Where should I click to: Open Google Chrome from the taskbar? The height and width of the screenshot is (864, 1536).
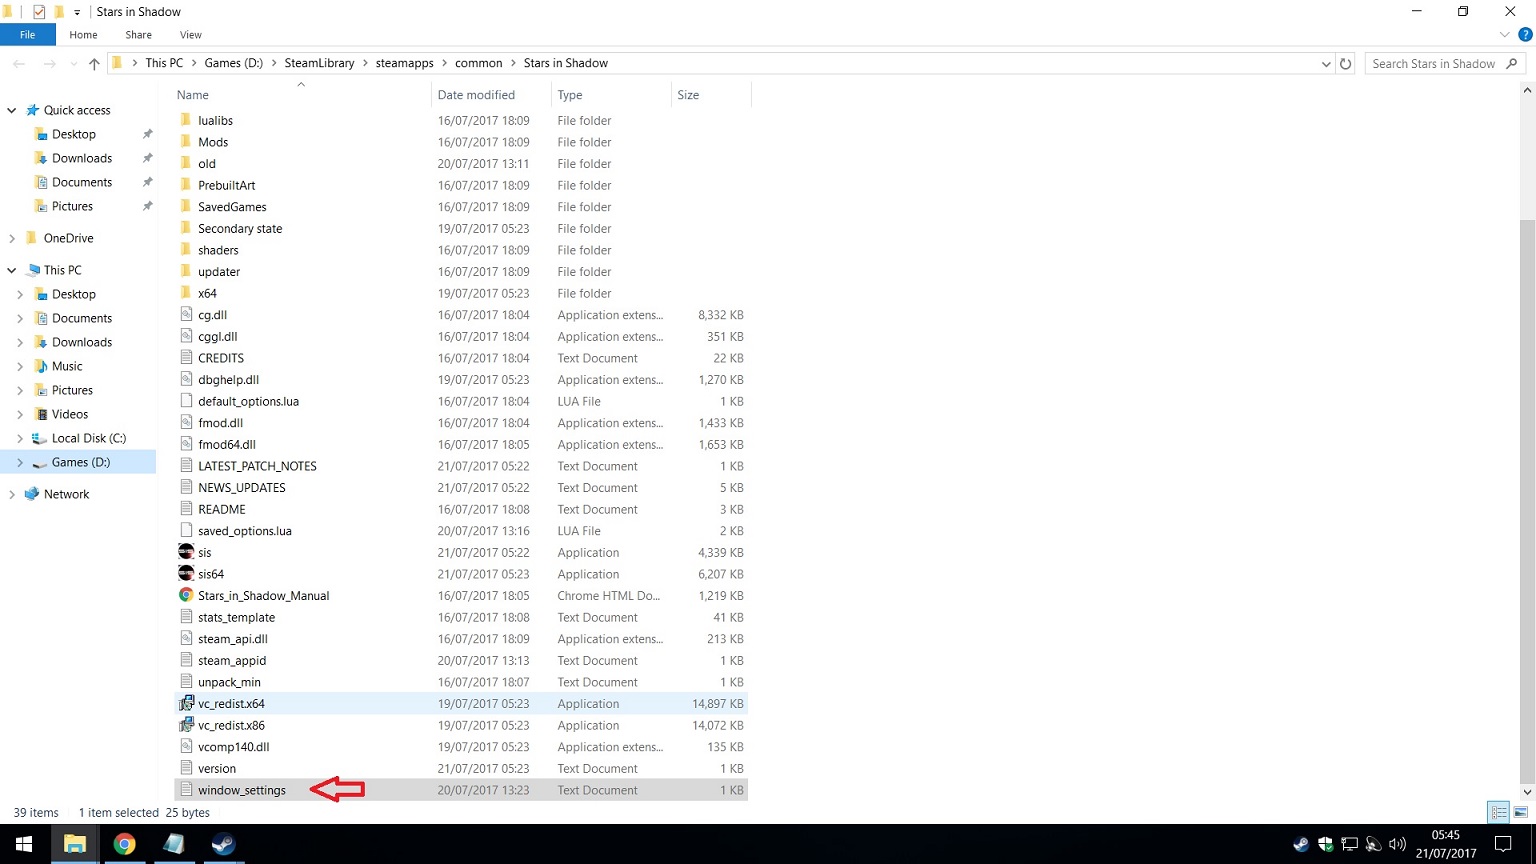point(124,844)
